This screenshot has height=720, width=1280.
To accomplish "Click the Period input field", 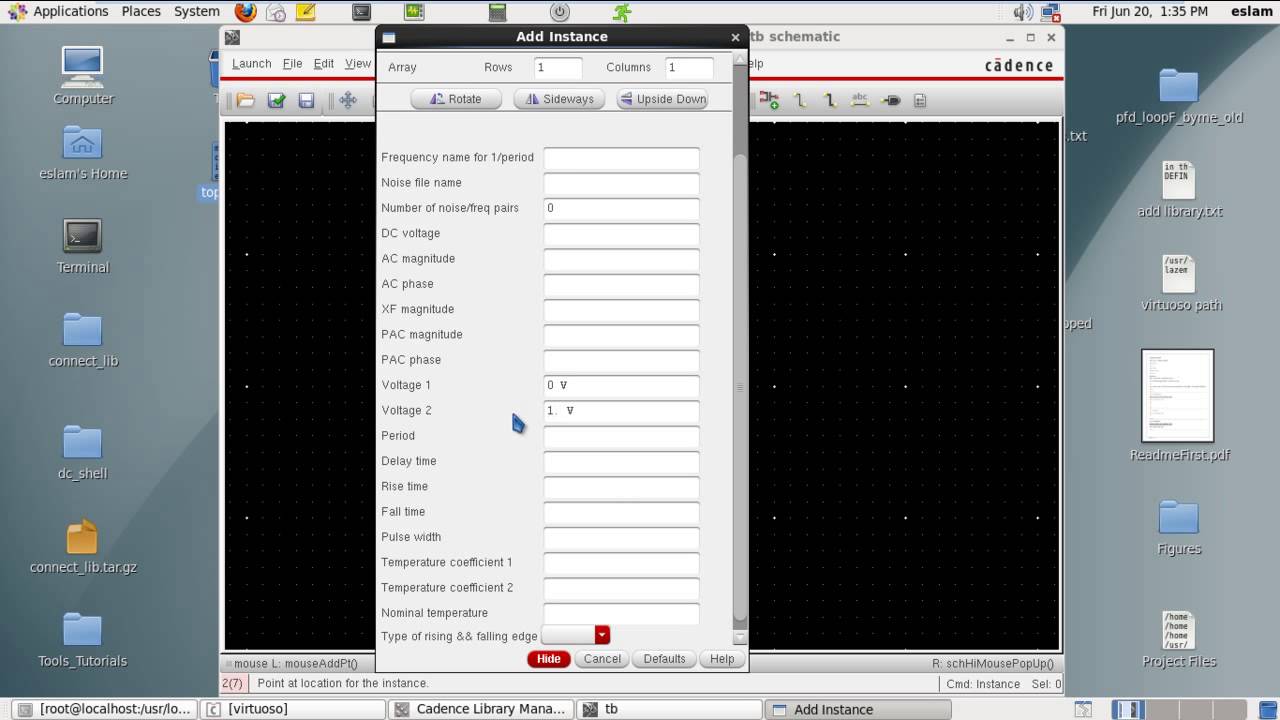I will tap(621, 436).
